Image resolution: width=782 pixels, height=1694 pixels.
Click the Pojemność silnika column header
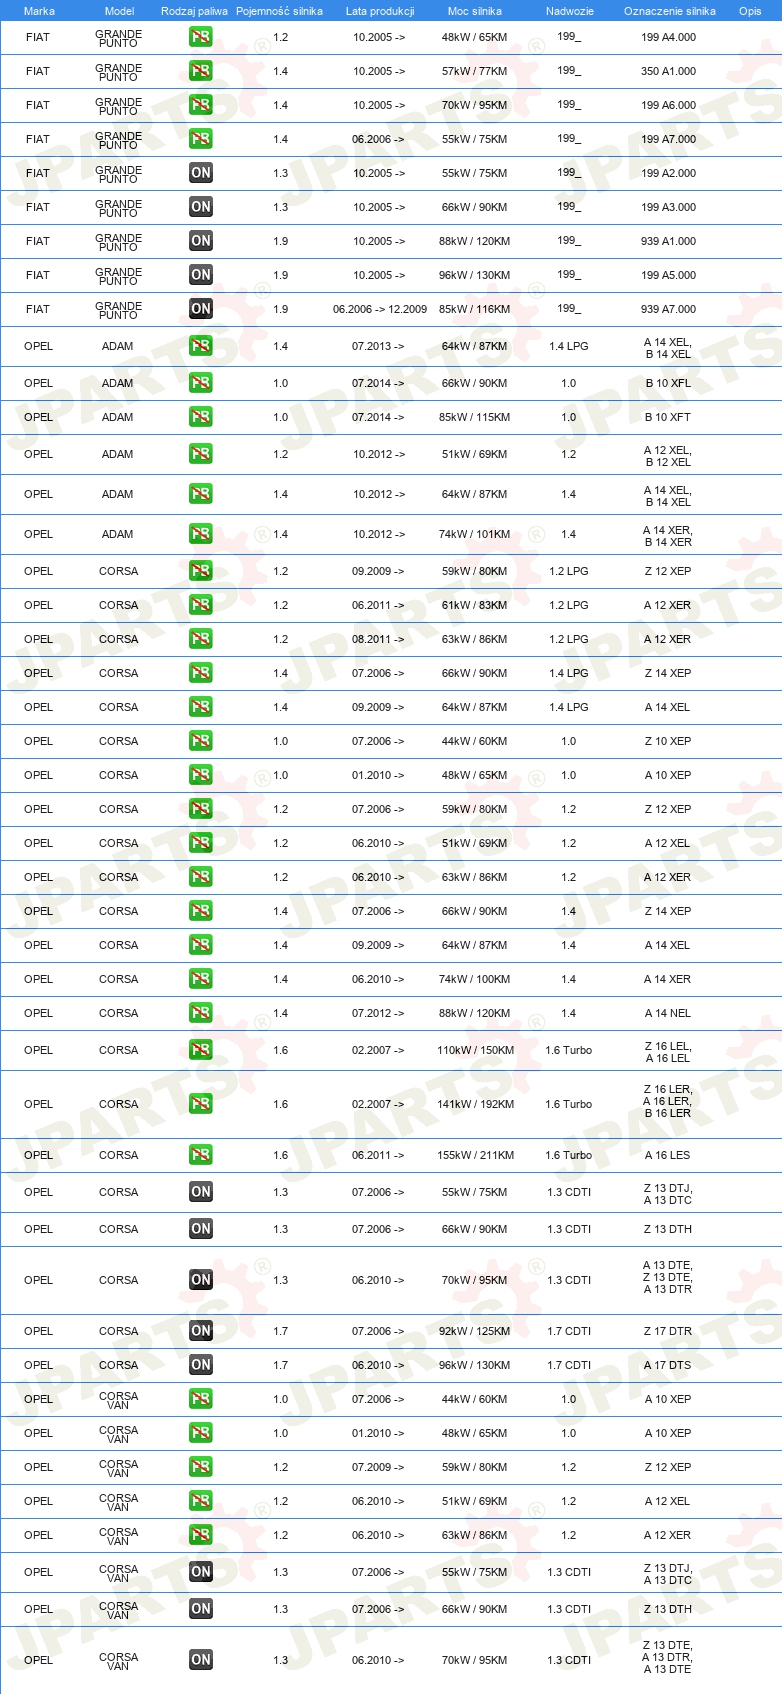coord(280,11)
